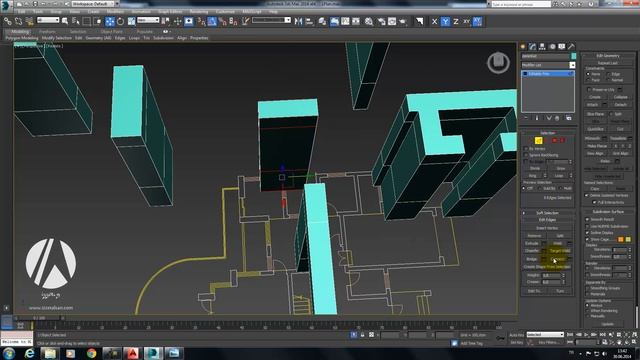Expand the Soft Selection rollout
640x360 pixels.
547,213
